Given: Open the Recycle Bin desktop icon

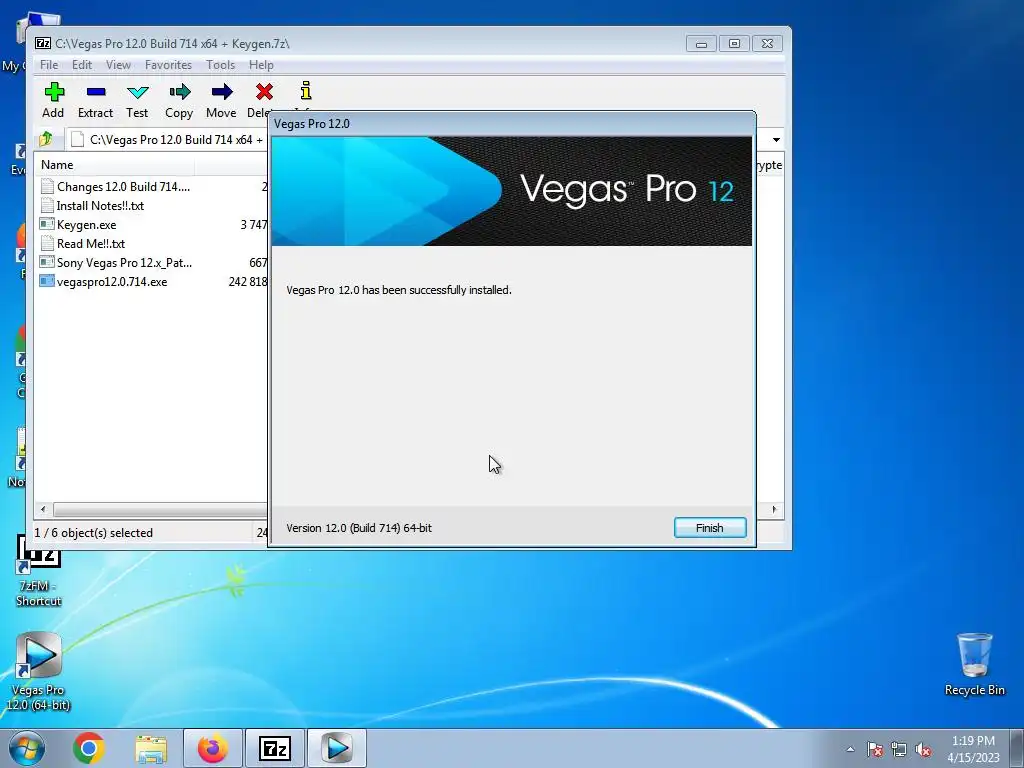Looking at the screenshot, I should (974, 664).
